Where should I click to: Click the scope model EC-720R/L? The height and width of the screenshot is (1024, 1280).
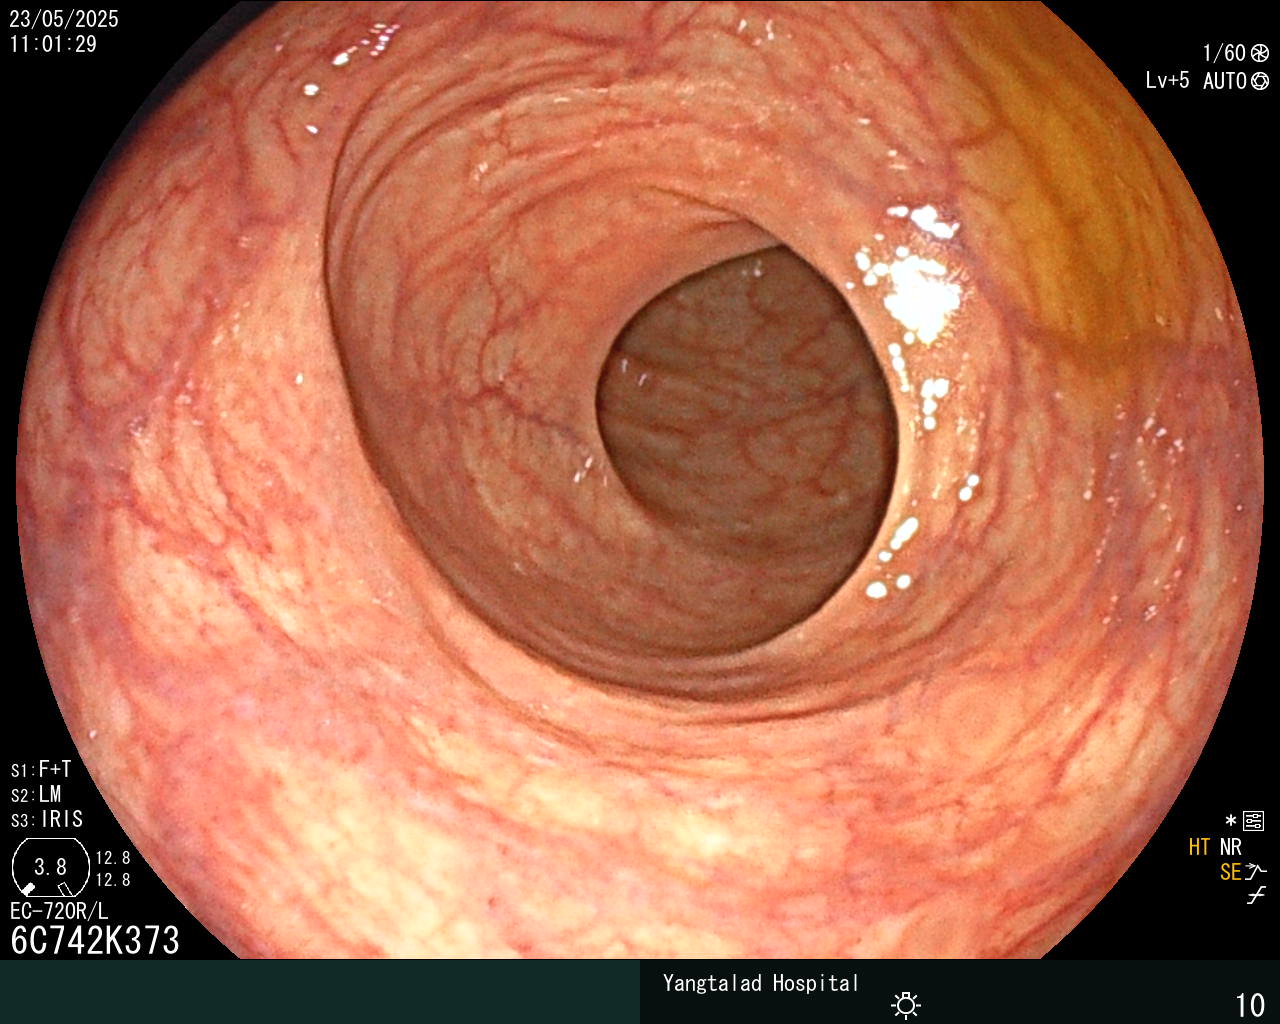click(59, 911)
